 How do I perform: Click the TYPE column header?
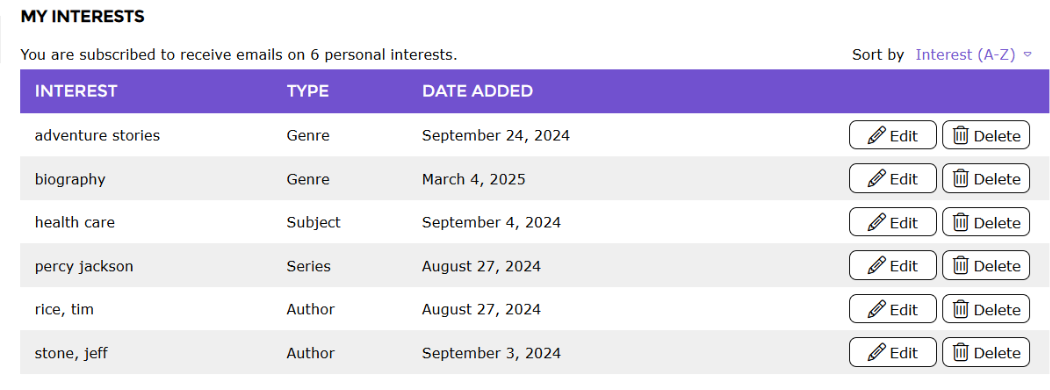(307, 91)
